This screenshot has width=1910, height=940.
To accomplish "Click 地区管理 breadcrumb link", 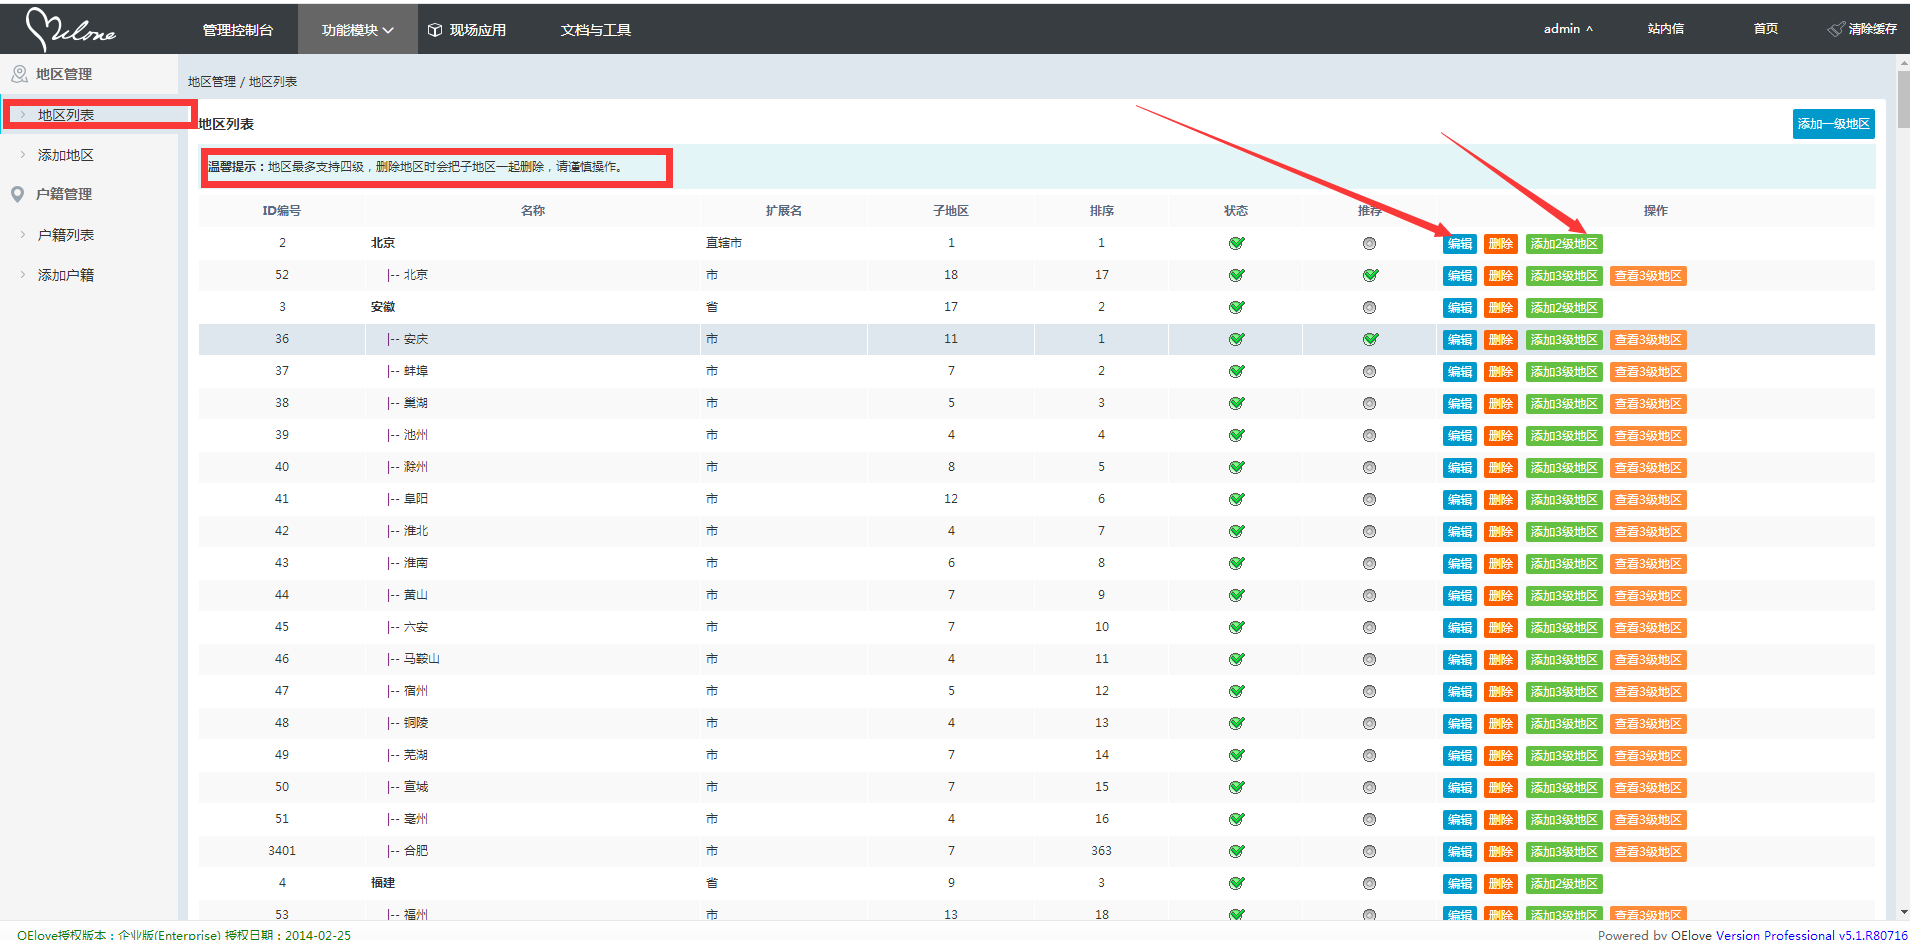I will (212, 82).
